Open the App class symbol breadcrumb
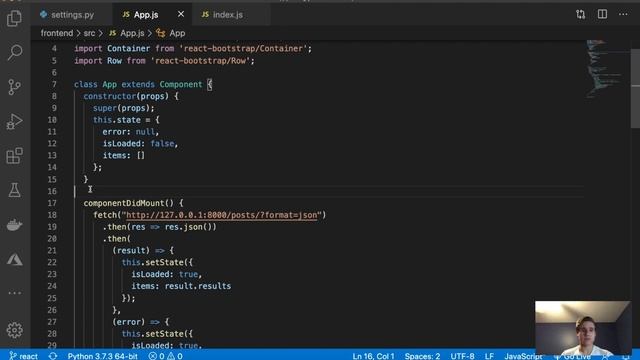The width and height of the screenshot is (640, 360). 171,33
